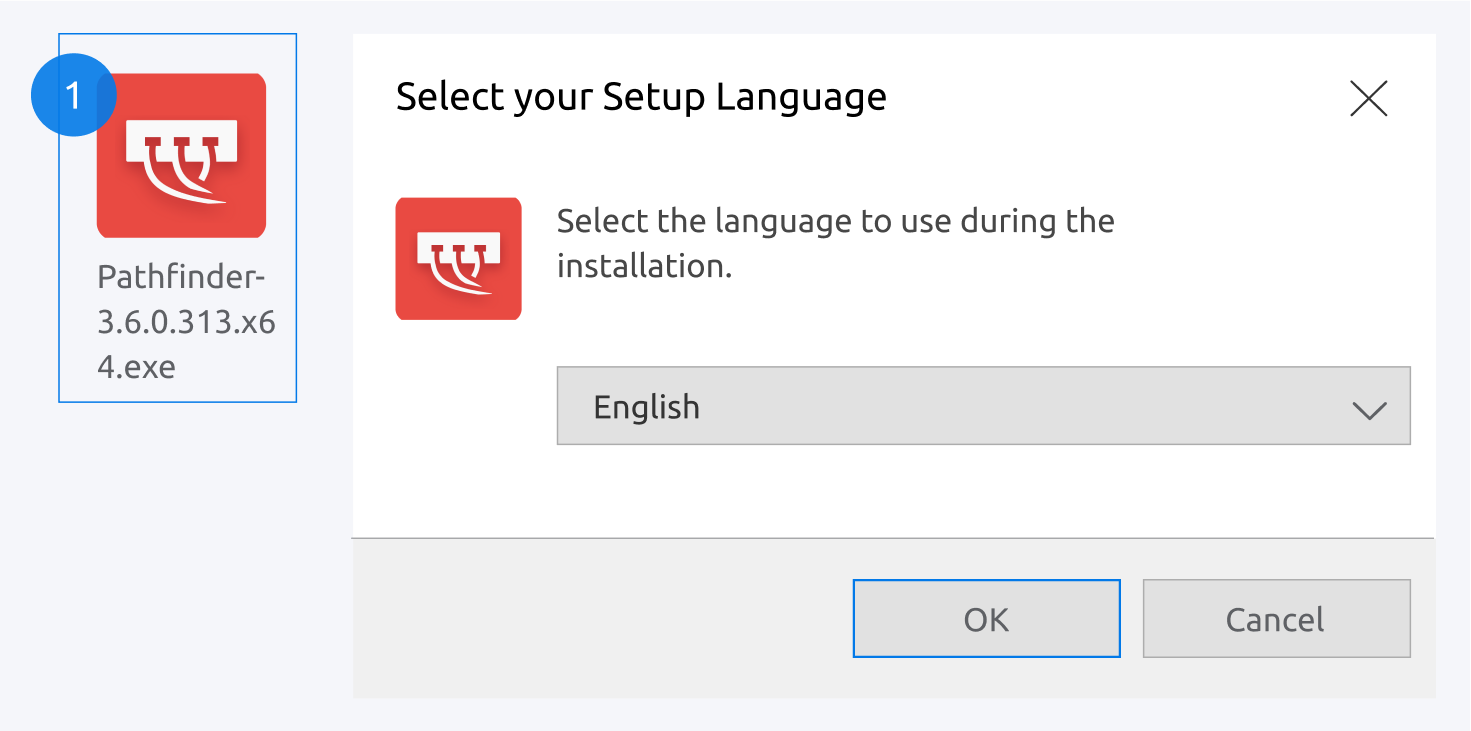Click the Pathfinder installer file icon
Screen dimensions: 1471x731
click(181, 156)
